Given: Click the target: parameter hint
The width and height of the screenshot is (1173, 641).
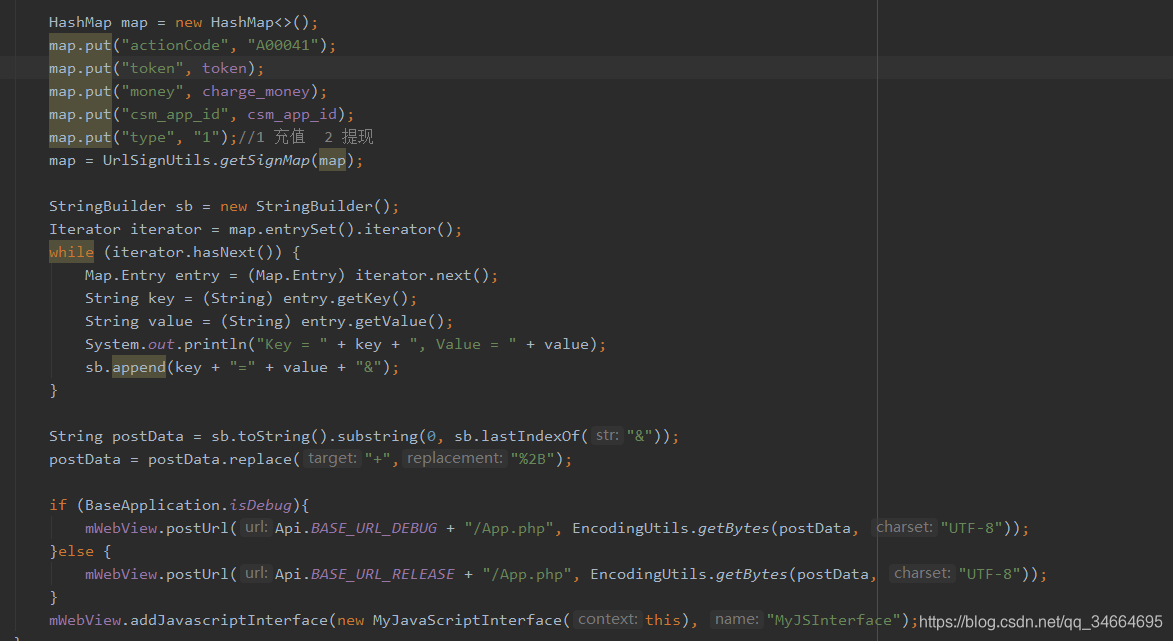Looking at the screenshot, I should (x=332, y=458).
